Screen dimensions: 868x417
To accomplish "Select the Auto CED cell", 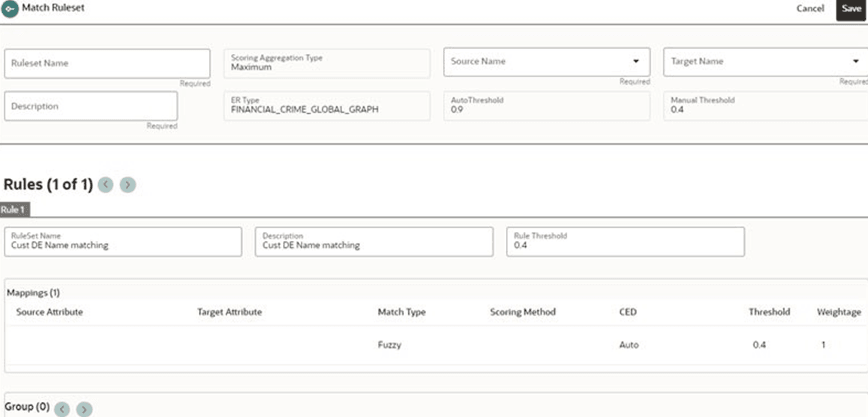I will click(629, 345).
